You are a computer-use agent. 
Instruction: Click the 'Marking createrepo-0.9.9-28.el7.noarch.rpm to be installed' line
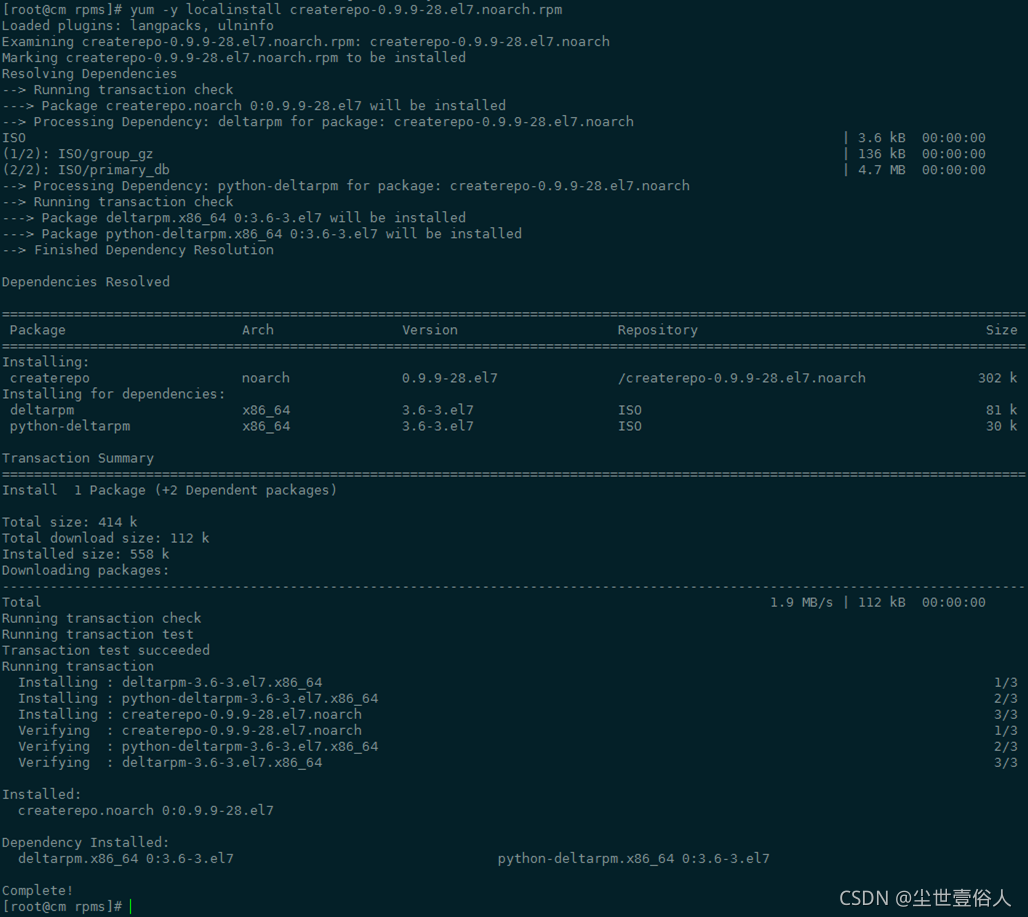[233, 58]
